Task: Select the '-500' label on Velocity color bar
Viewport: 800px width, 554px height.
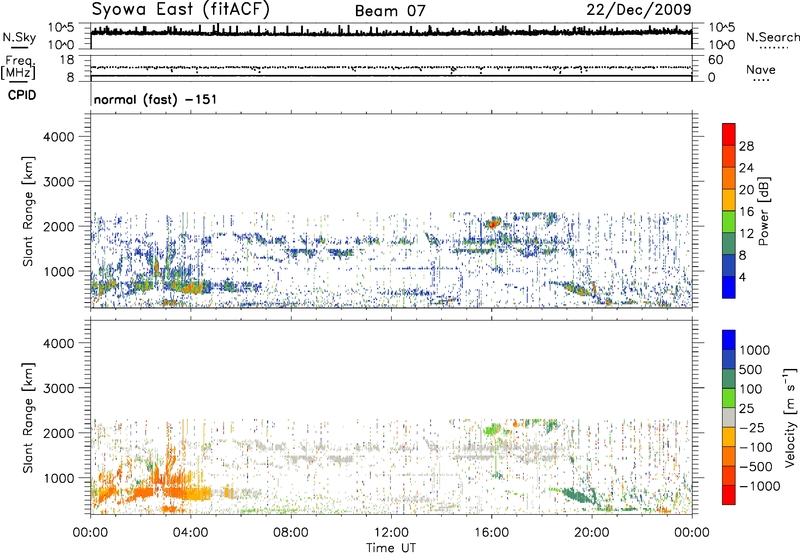Action: [756, 467]
